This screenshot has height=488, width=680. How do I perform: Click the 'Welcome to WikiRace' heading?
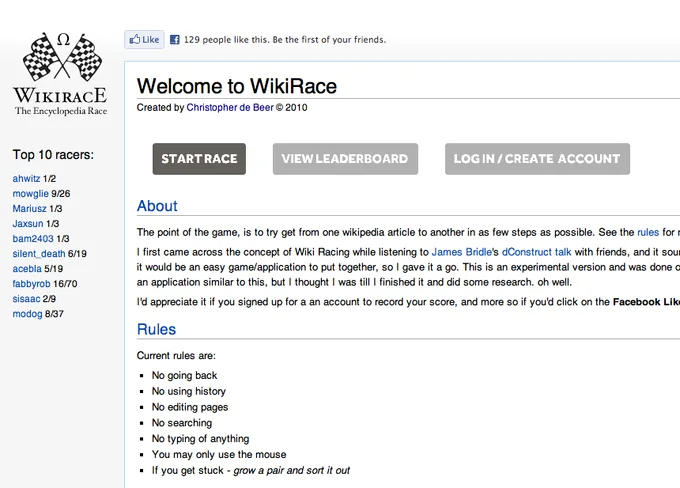point(237,86)
